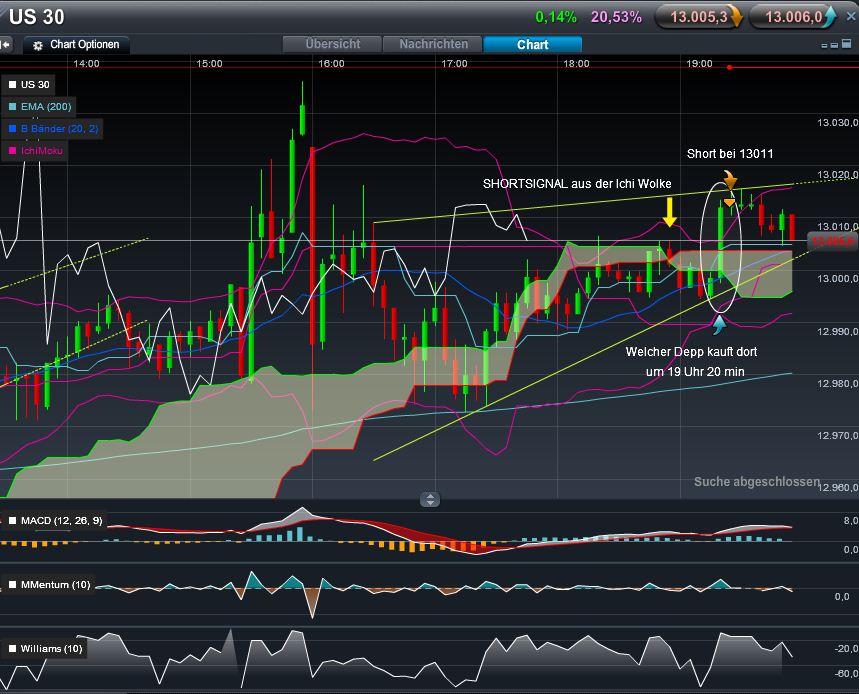Screen dimensions: 859x694
Task: Close the US 30 panel with the X
Action: point(851,17)
